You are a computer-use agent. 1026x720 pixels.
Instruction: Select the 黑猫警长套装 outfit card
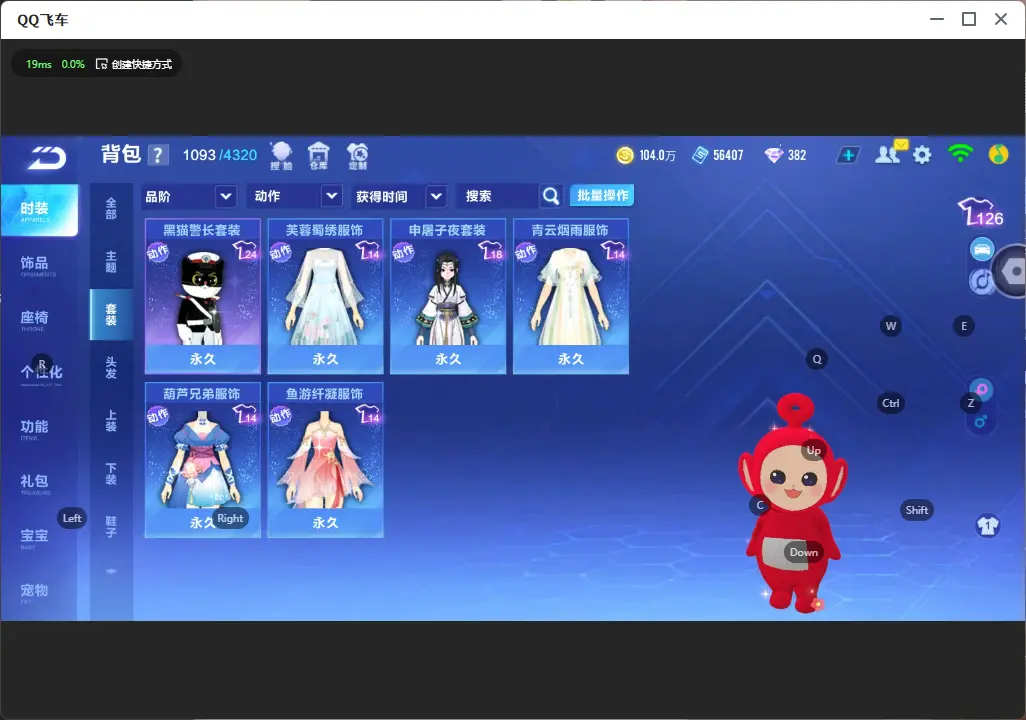pyautogui.click(x=203, y=296)
